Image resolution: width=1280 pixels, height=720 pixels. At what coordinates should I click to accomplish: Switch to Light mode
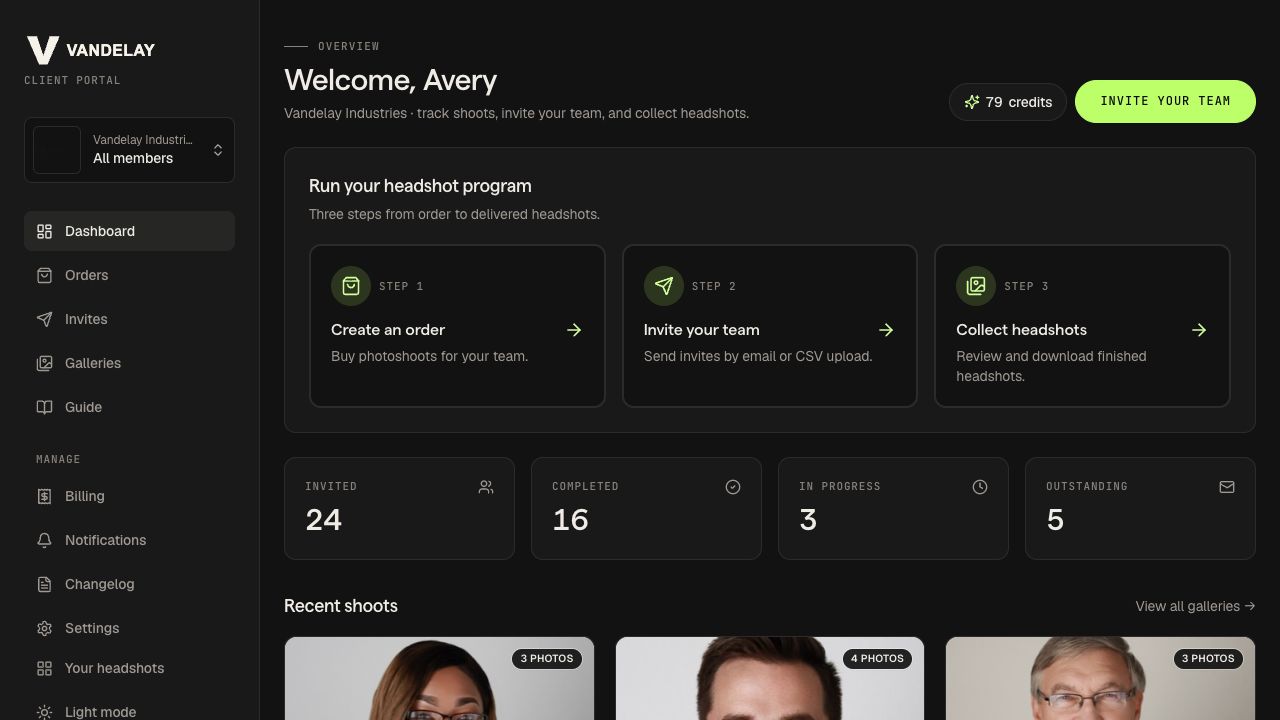129,708
